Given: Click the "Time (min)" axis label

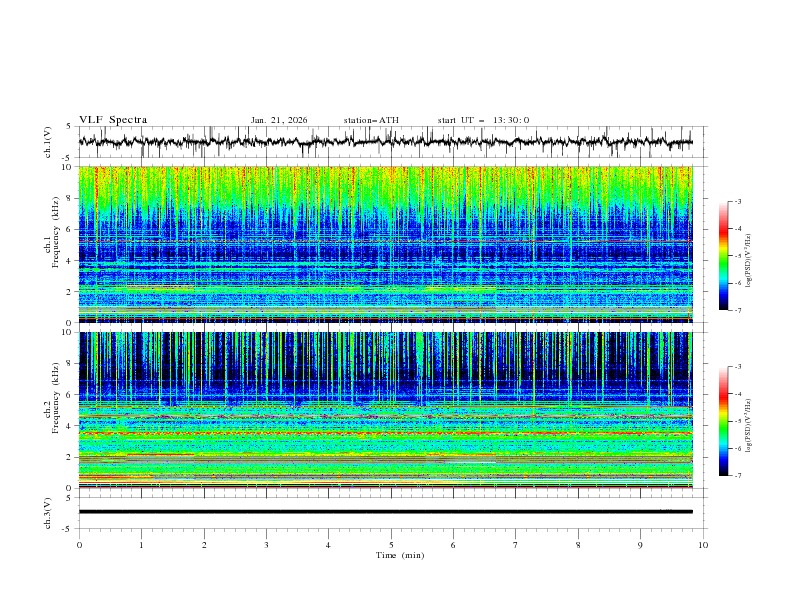Looking at the screenshot, I should tap(400, 555).
